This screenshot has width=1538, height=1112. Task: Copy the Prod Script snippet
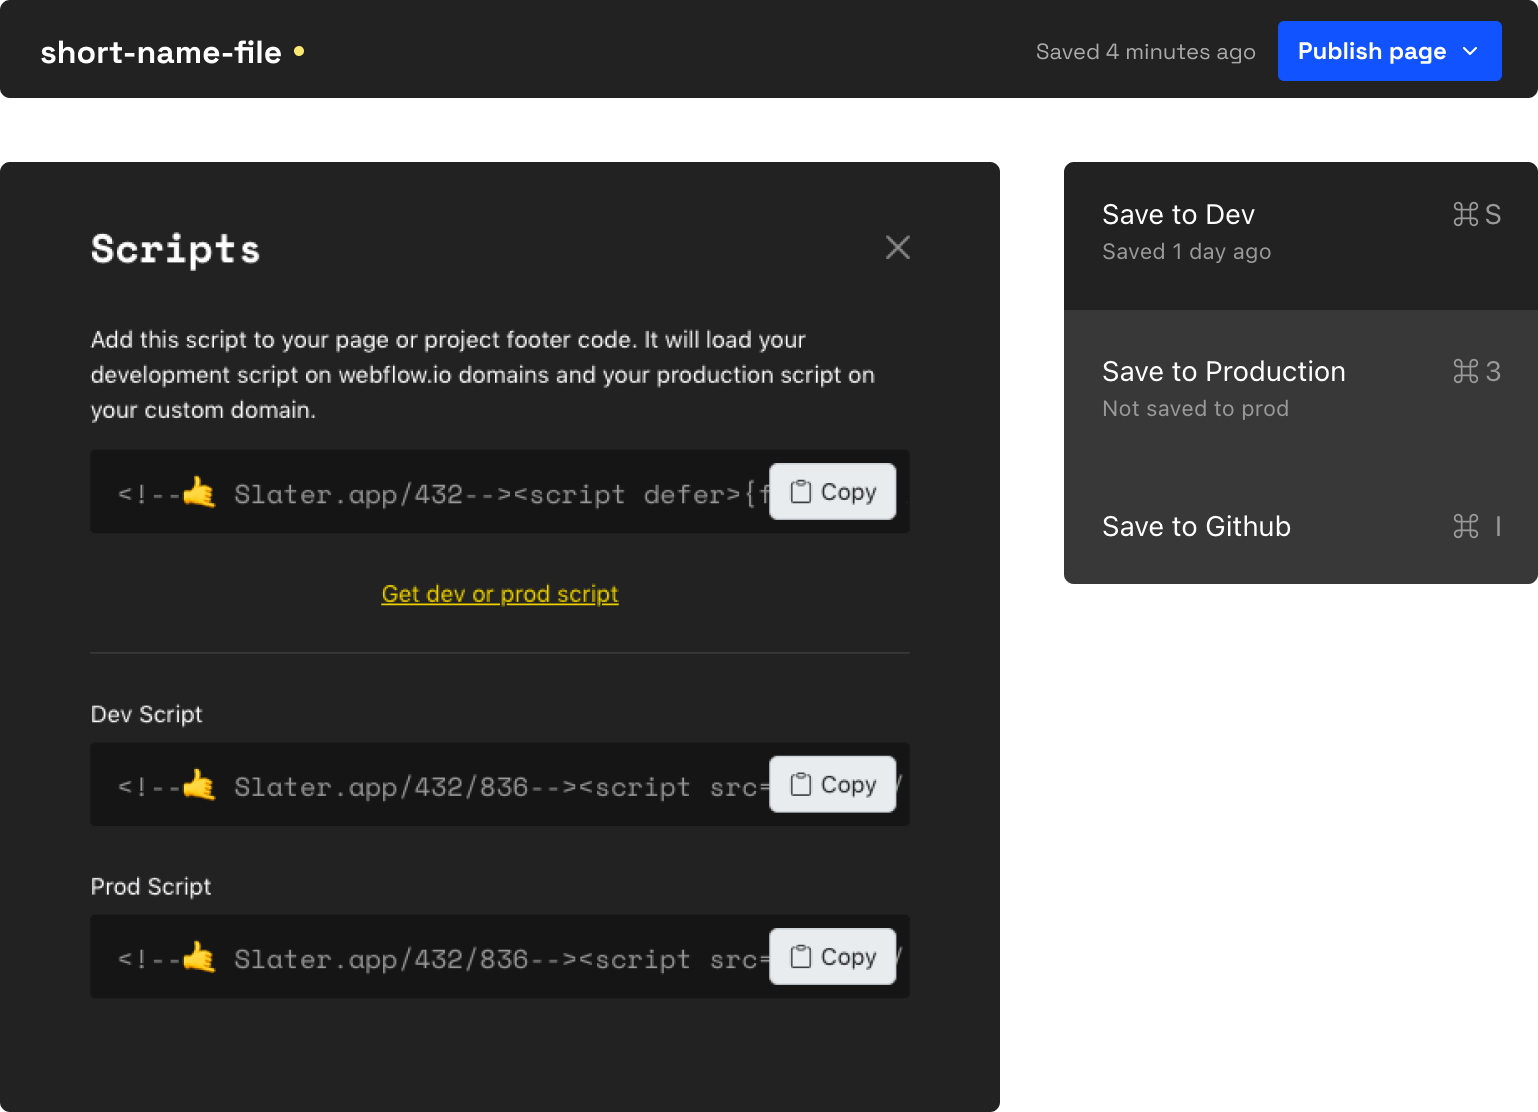pos(832,957)
